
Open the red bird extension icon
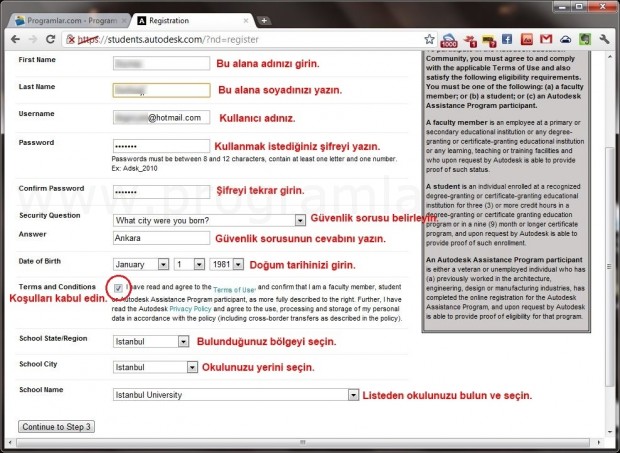pyautogui.click(x=470, y=40)
